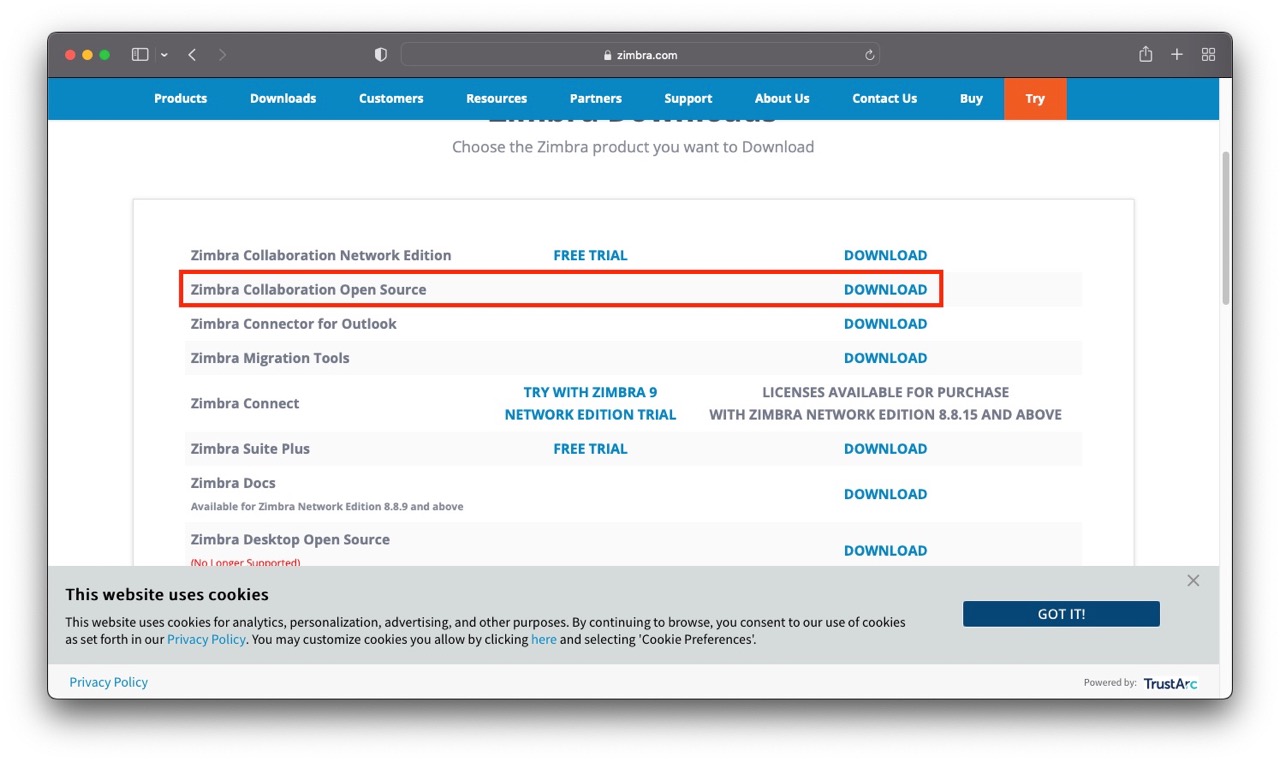1280x762 pixels.
Task: Reload the page with refresh icon
Action: pyautogui.click(x=870, y=55)
